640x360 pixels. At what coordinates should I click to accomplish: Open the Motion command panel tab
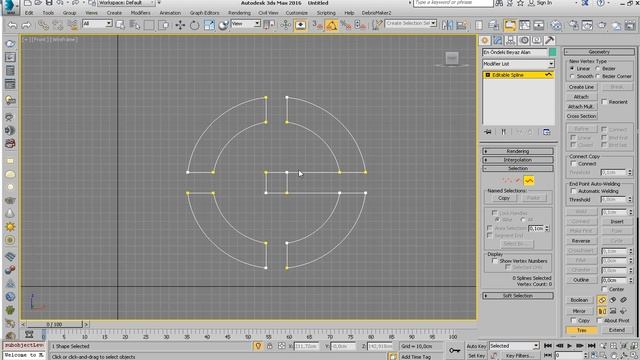point(524,40)
